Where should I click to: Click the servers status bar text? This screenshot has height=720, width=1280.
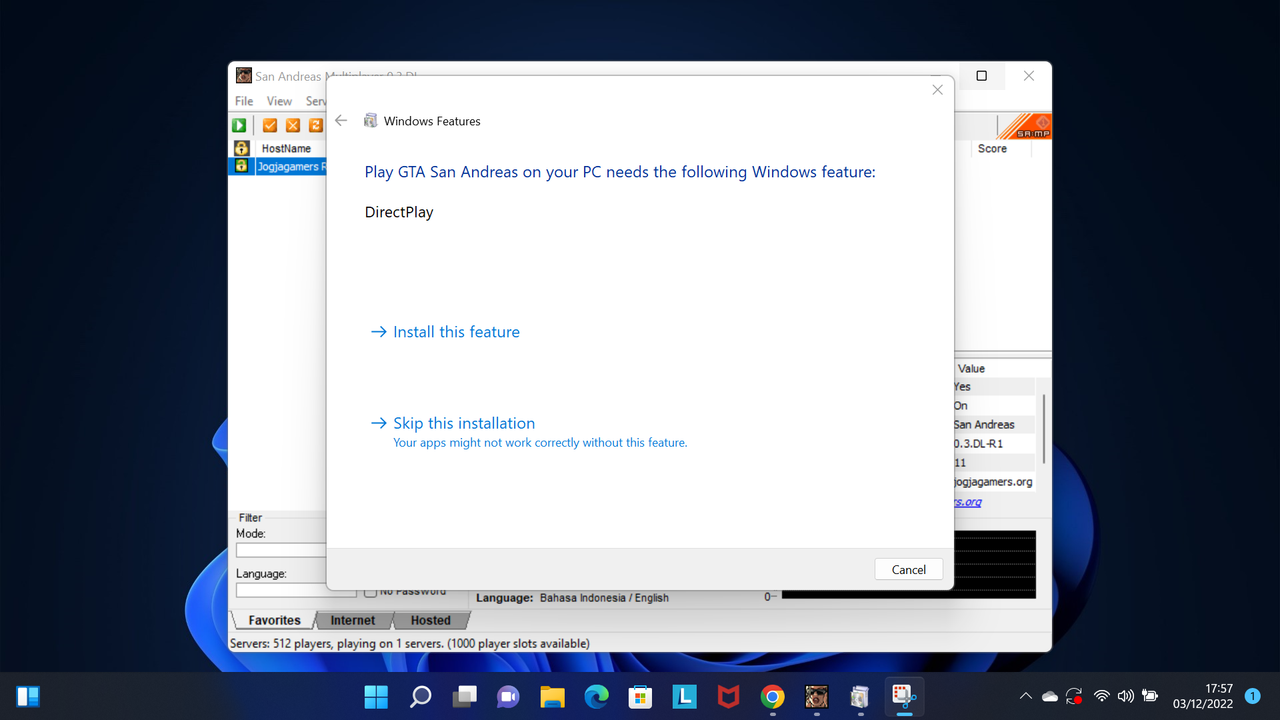409,643
